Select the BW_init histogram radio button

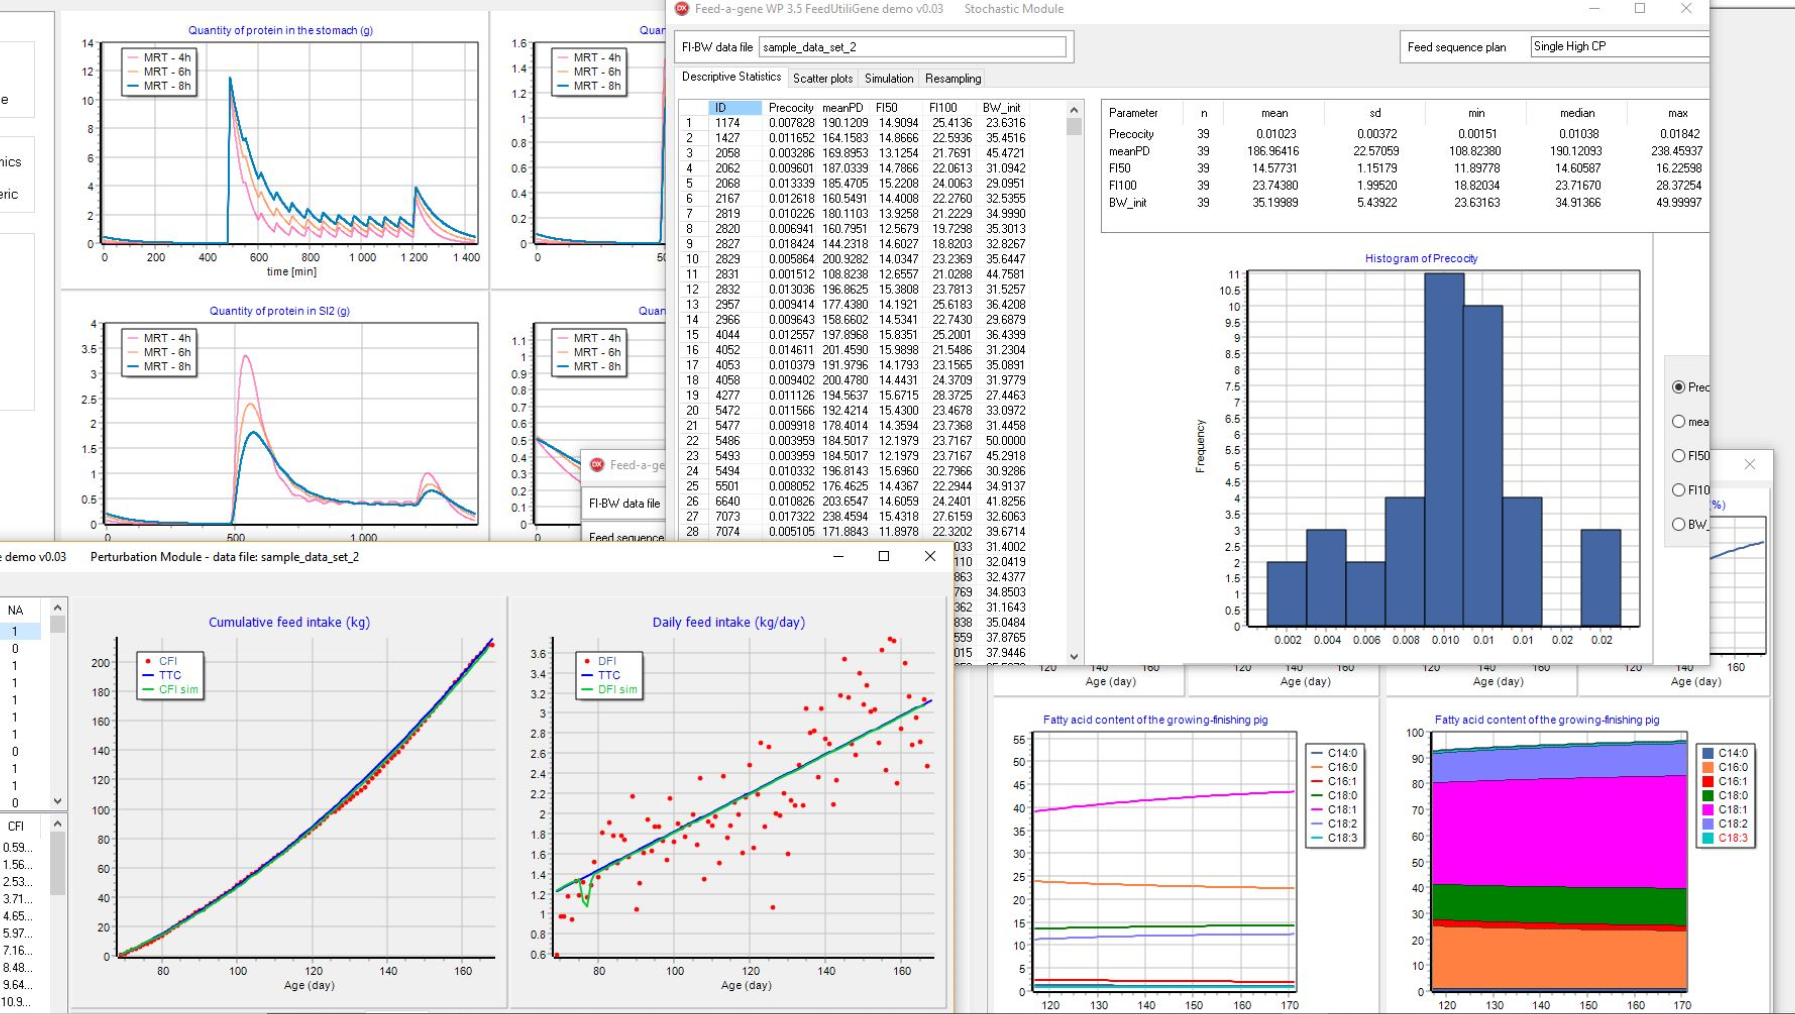1678,524
